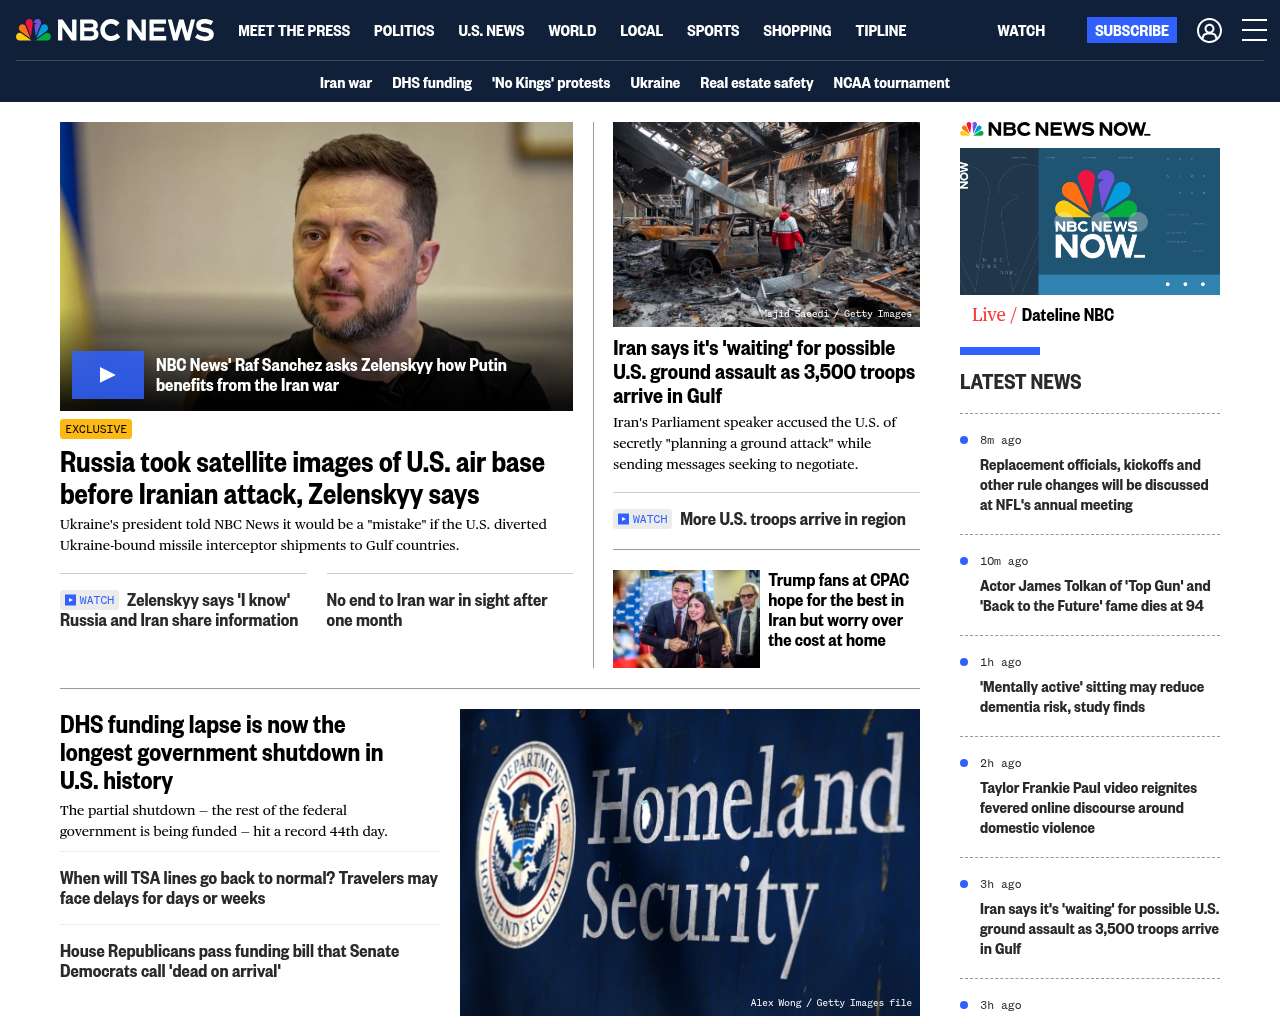Select the 'Iran war' trending topic
Viewport: 1280px width, 1024px height.
(x=345, y=83)
